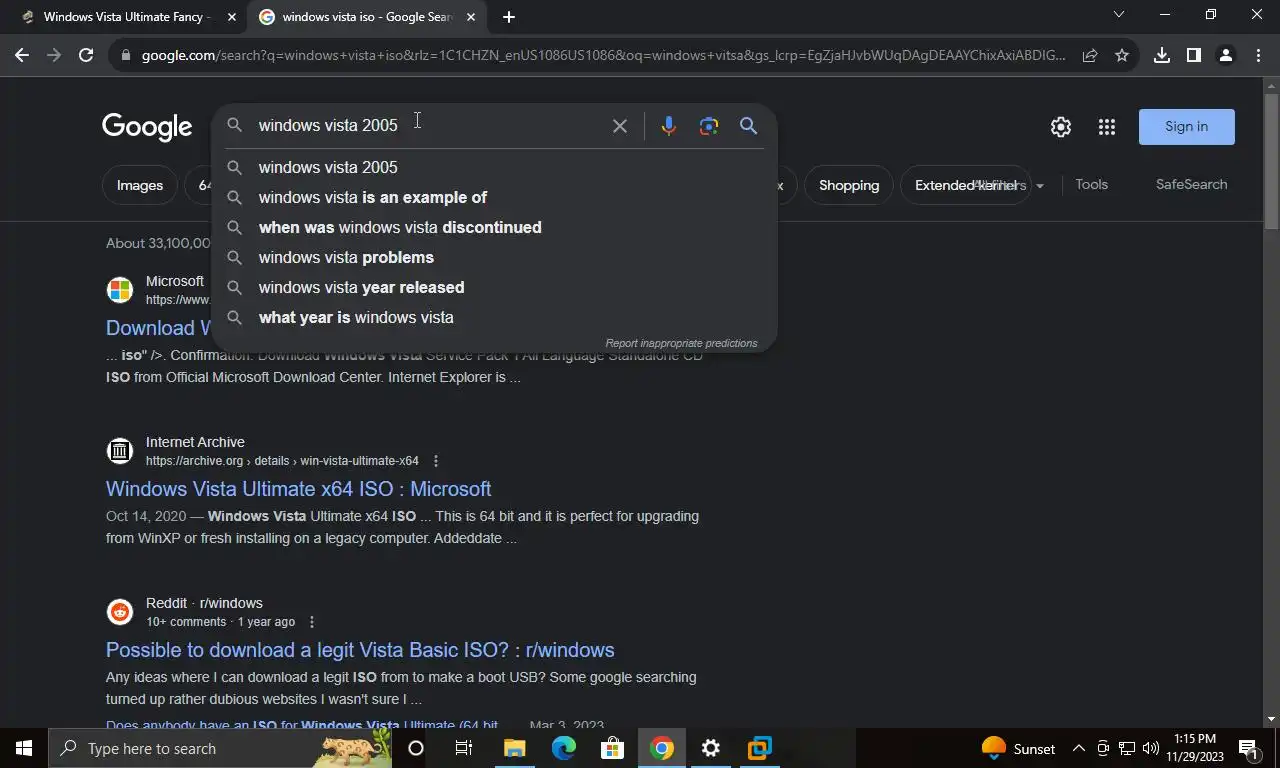Viewport: 1280px width, 768px height.
Task: Choose suggestion what year is windows vista
Action: pos(494,317)
